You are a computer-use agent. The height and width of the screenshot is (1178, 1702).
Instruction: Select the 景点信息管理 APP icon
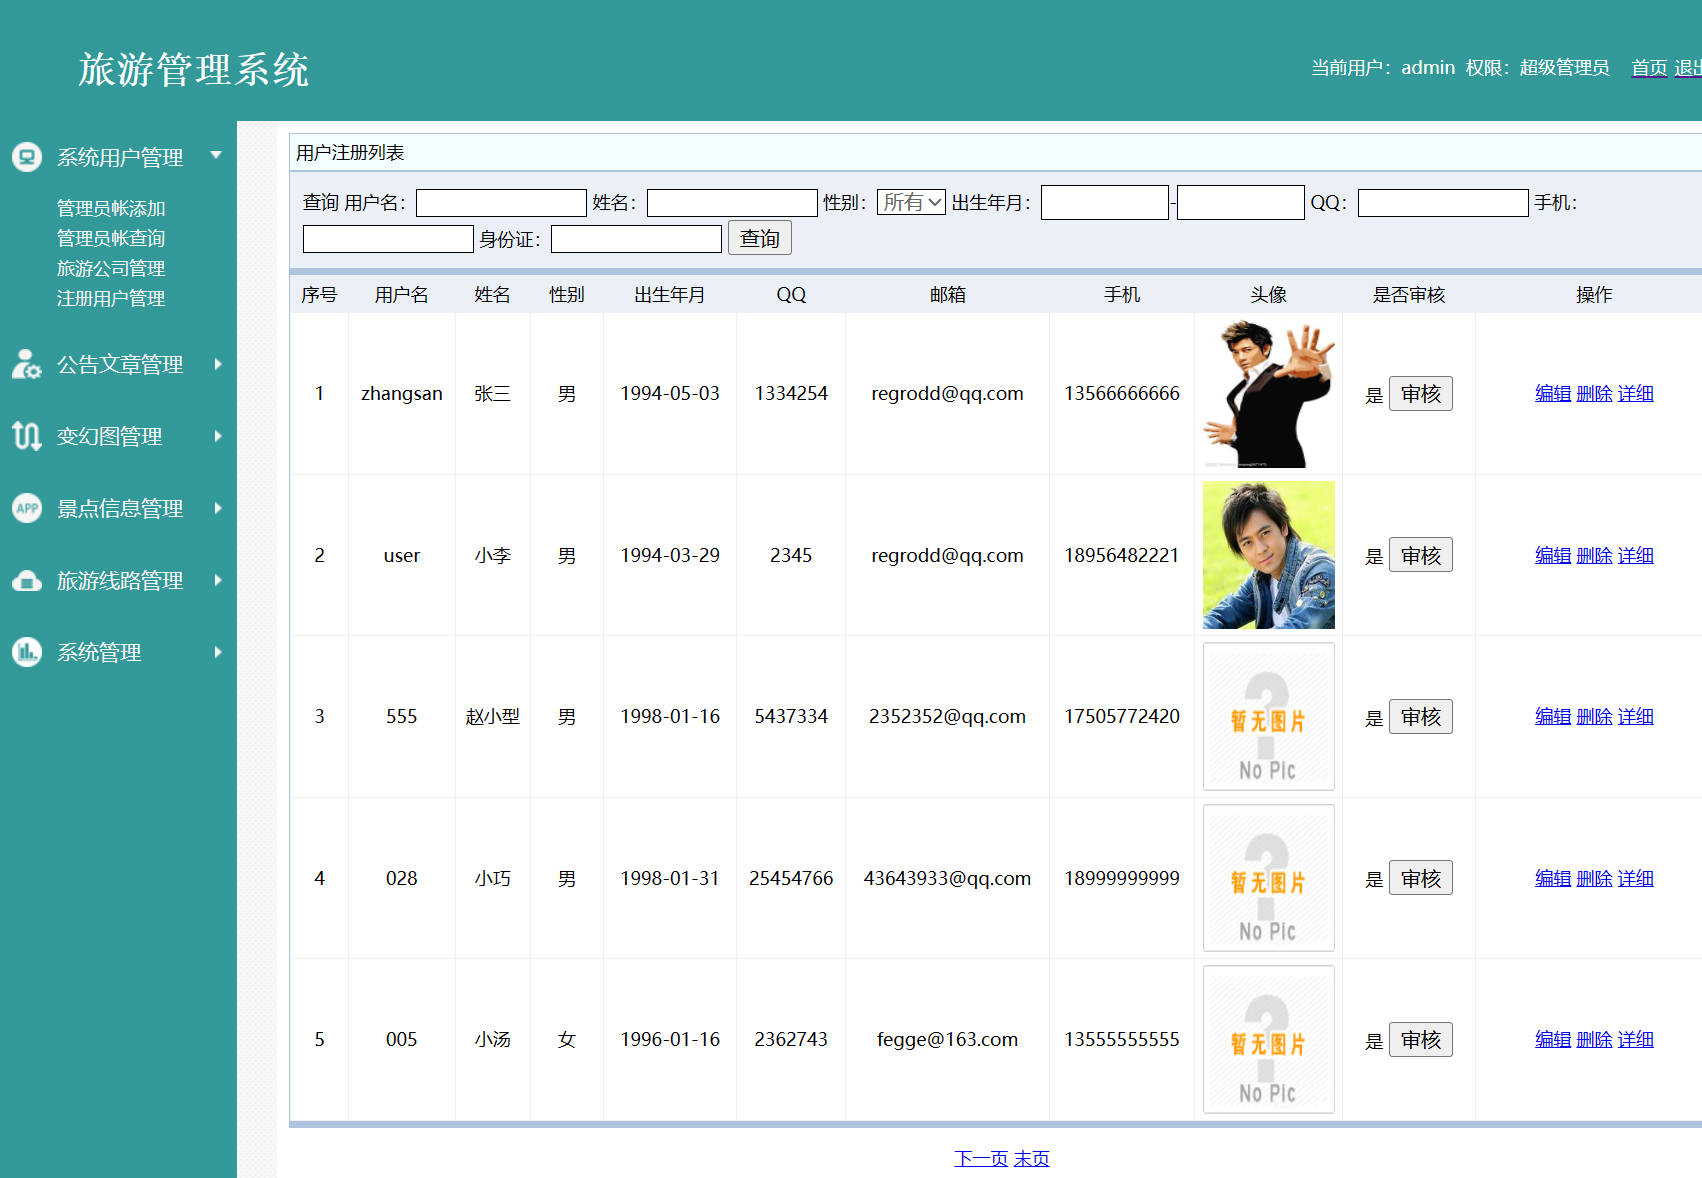click(26, 509)
